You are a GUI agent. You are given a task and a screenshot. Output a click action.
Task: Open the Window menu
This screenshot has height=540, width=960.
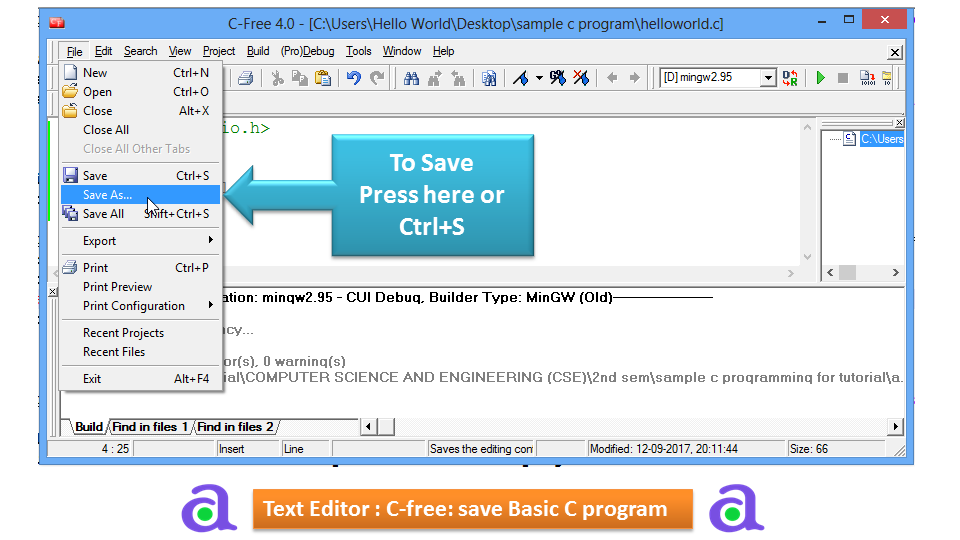click(402, 51)
